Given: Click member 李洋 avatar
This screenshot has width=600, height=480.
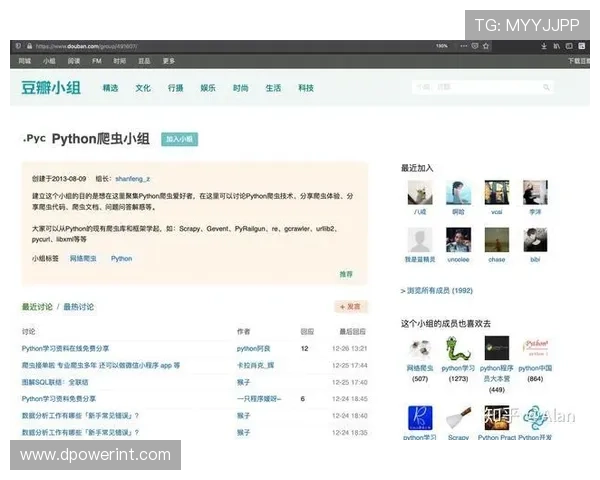Looking at the screenshot, I should point(535,193).
